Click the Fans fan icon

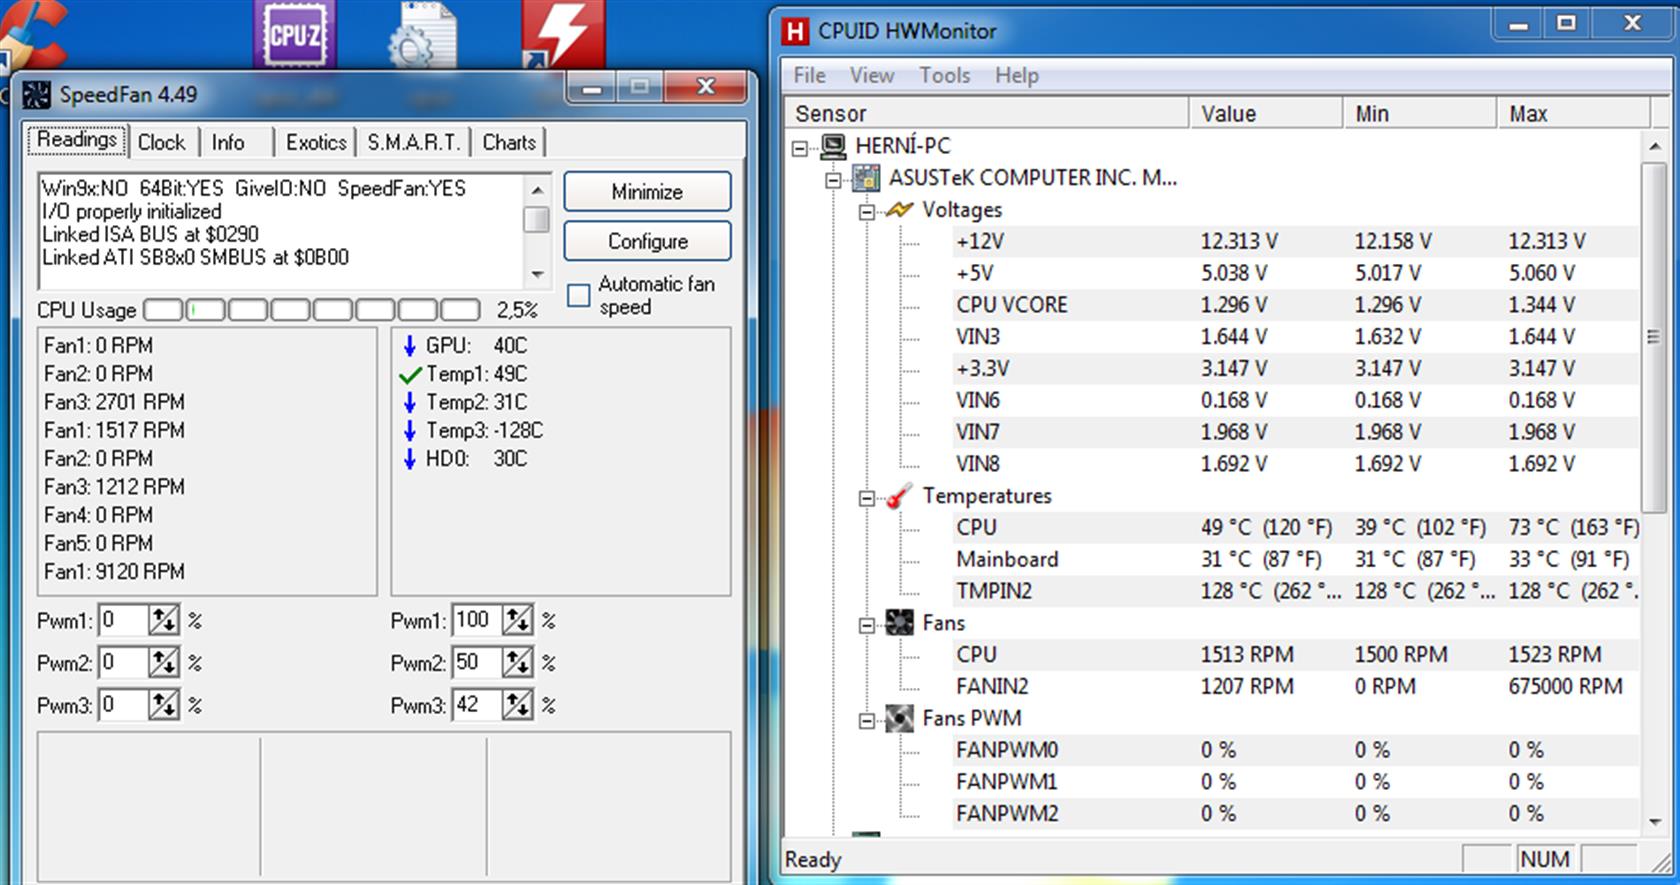899,623
